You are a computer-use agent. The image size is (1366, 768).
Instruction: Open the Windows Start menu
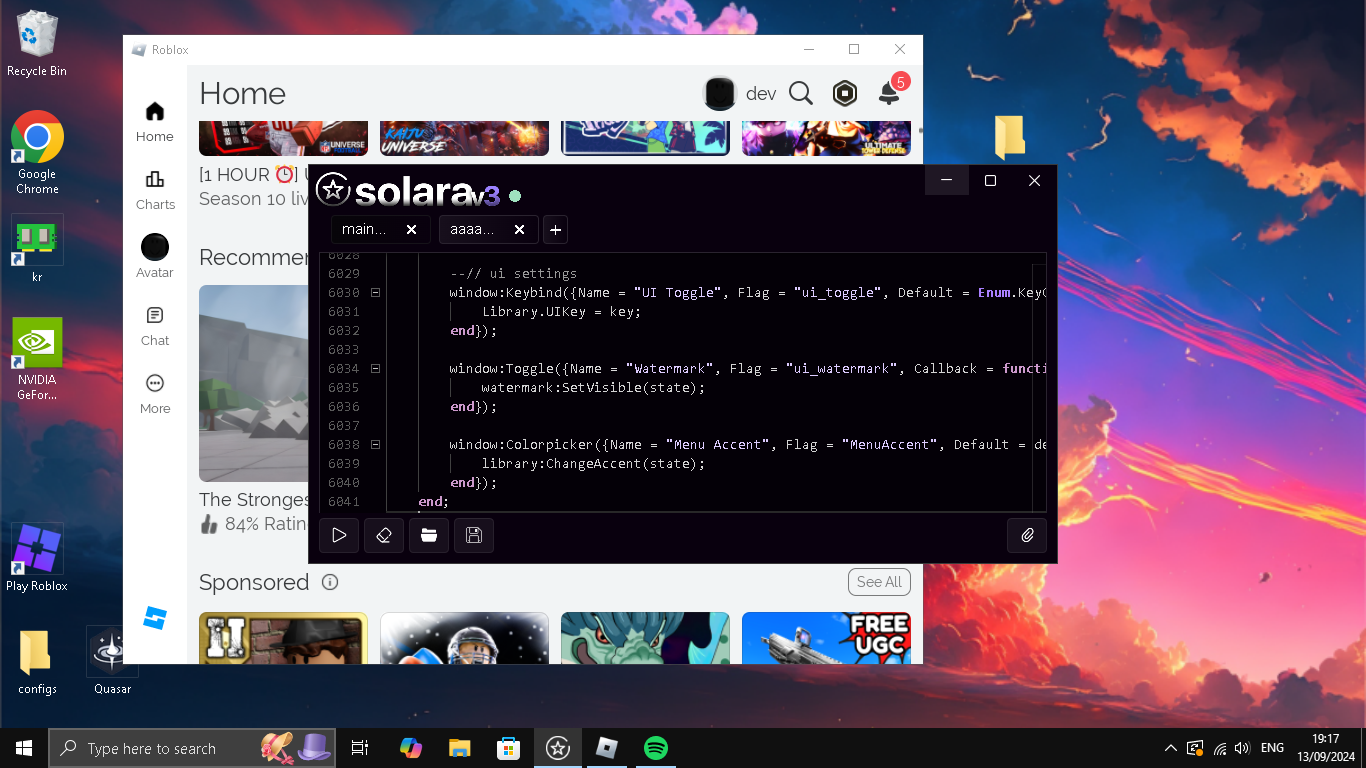point(24,748)
